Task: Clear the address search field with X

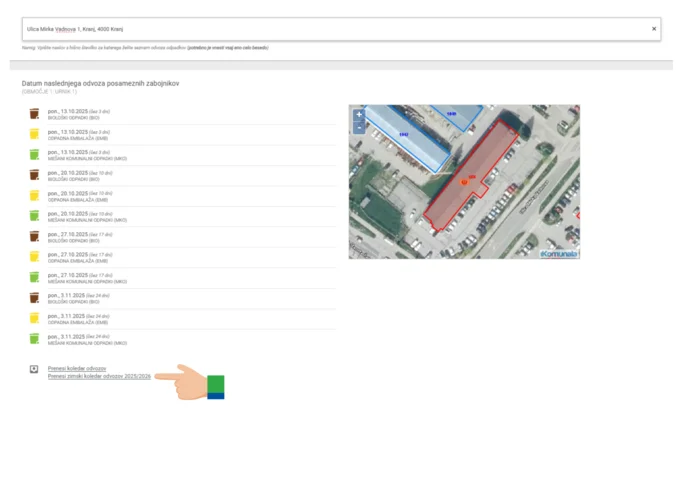Action: coord(654,29)
